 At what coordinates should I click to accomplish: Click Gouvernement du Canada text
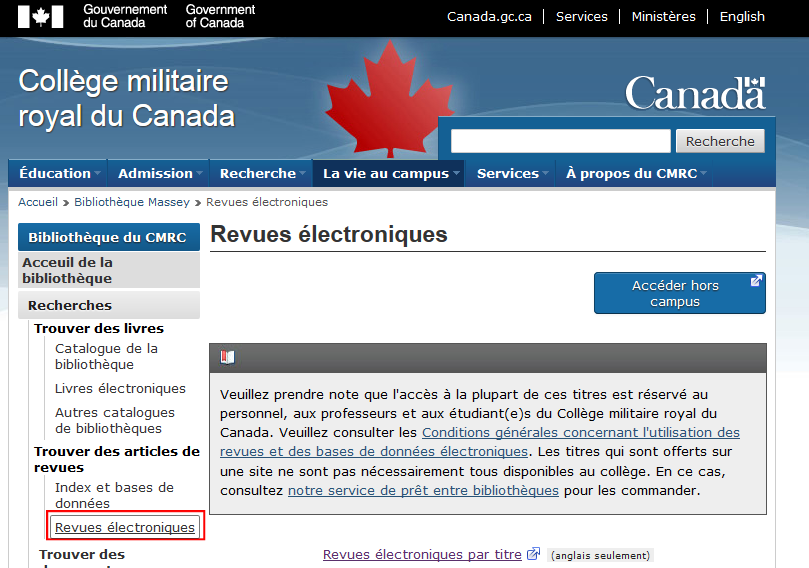point(125,16)
